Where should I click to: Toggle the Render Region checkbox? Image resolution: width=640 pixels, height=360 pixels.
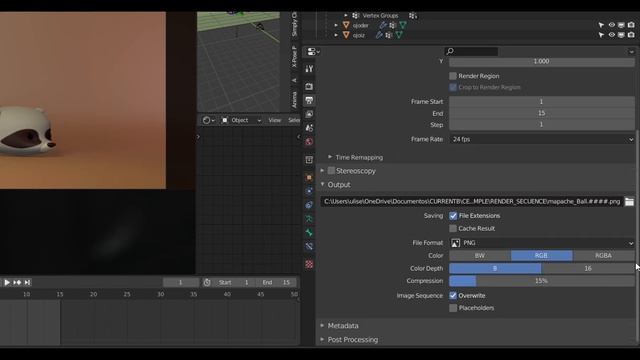coord(453,76)
